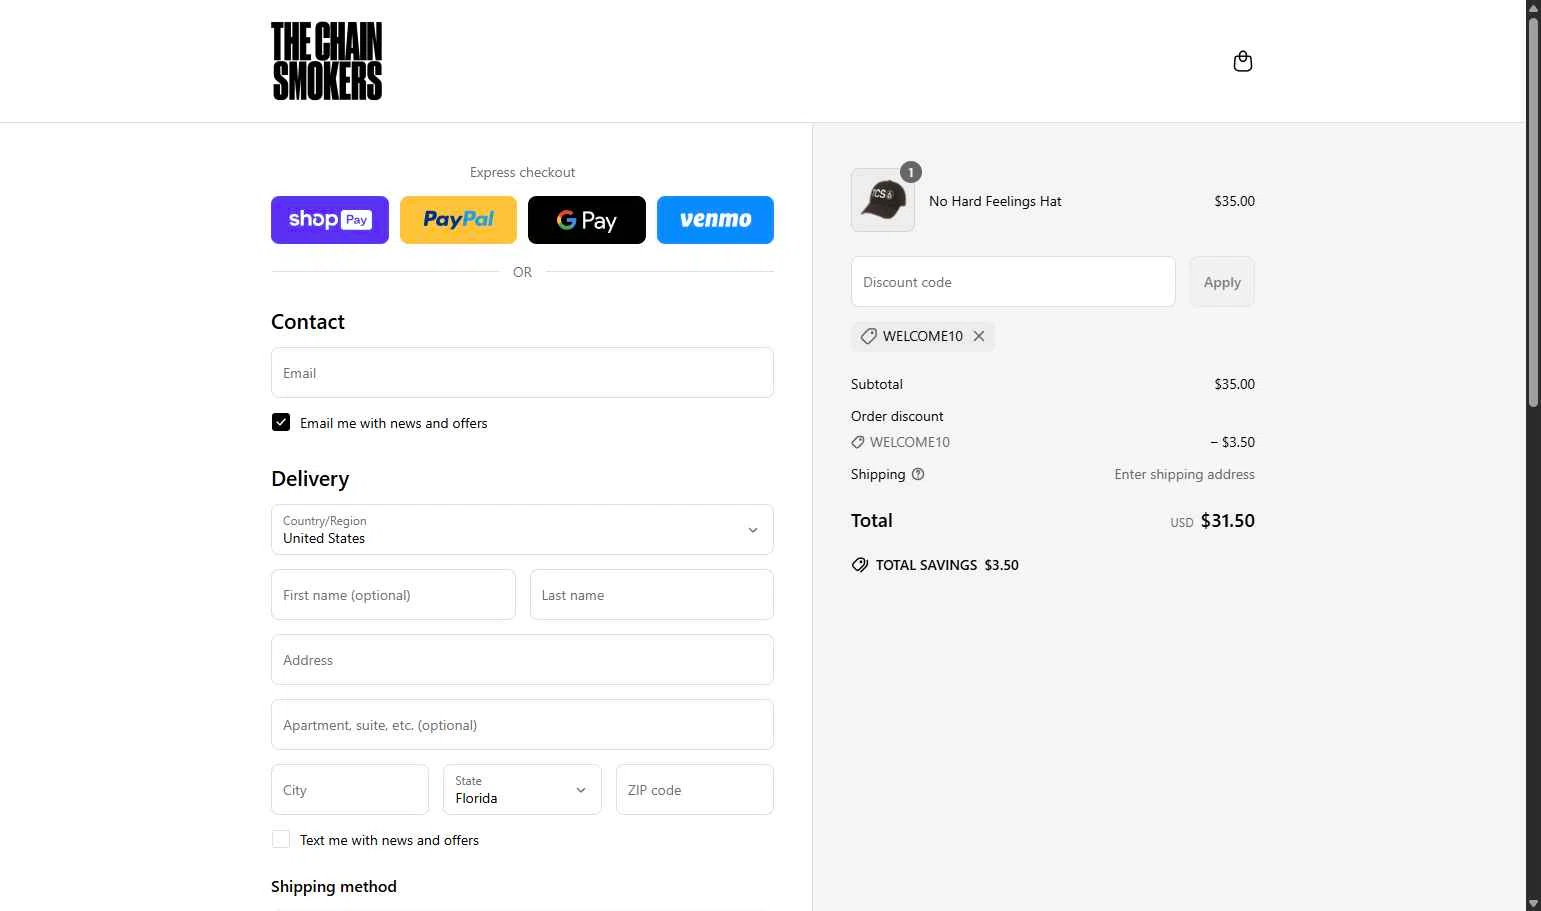1541x911 pixels.
Task: Open the Country/Region dropdown
Action: tap(522, 530)
